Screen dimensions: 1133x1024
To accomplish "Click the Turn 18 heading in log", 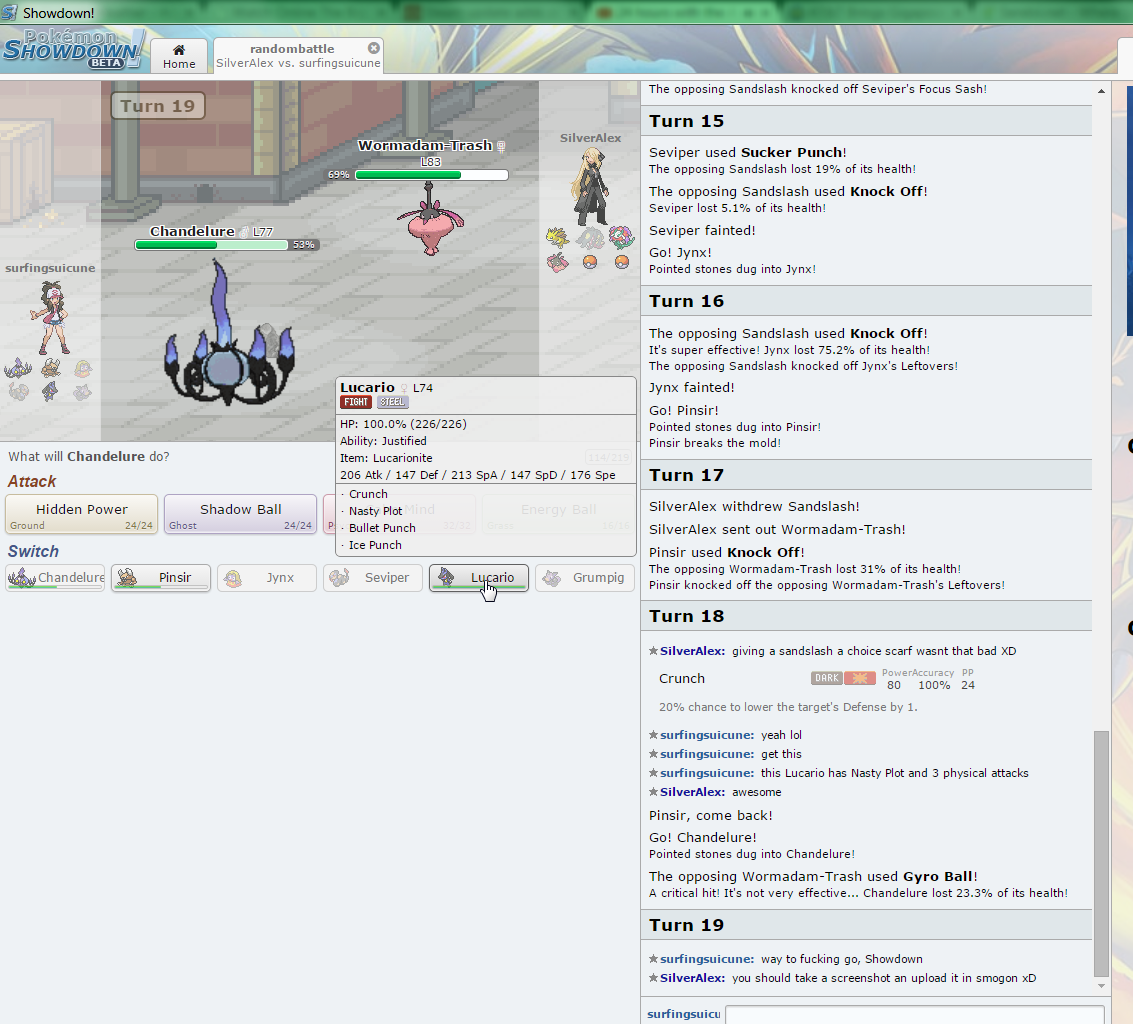I will [686, 616].
